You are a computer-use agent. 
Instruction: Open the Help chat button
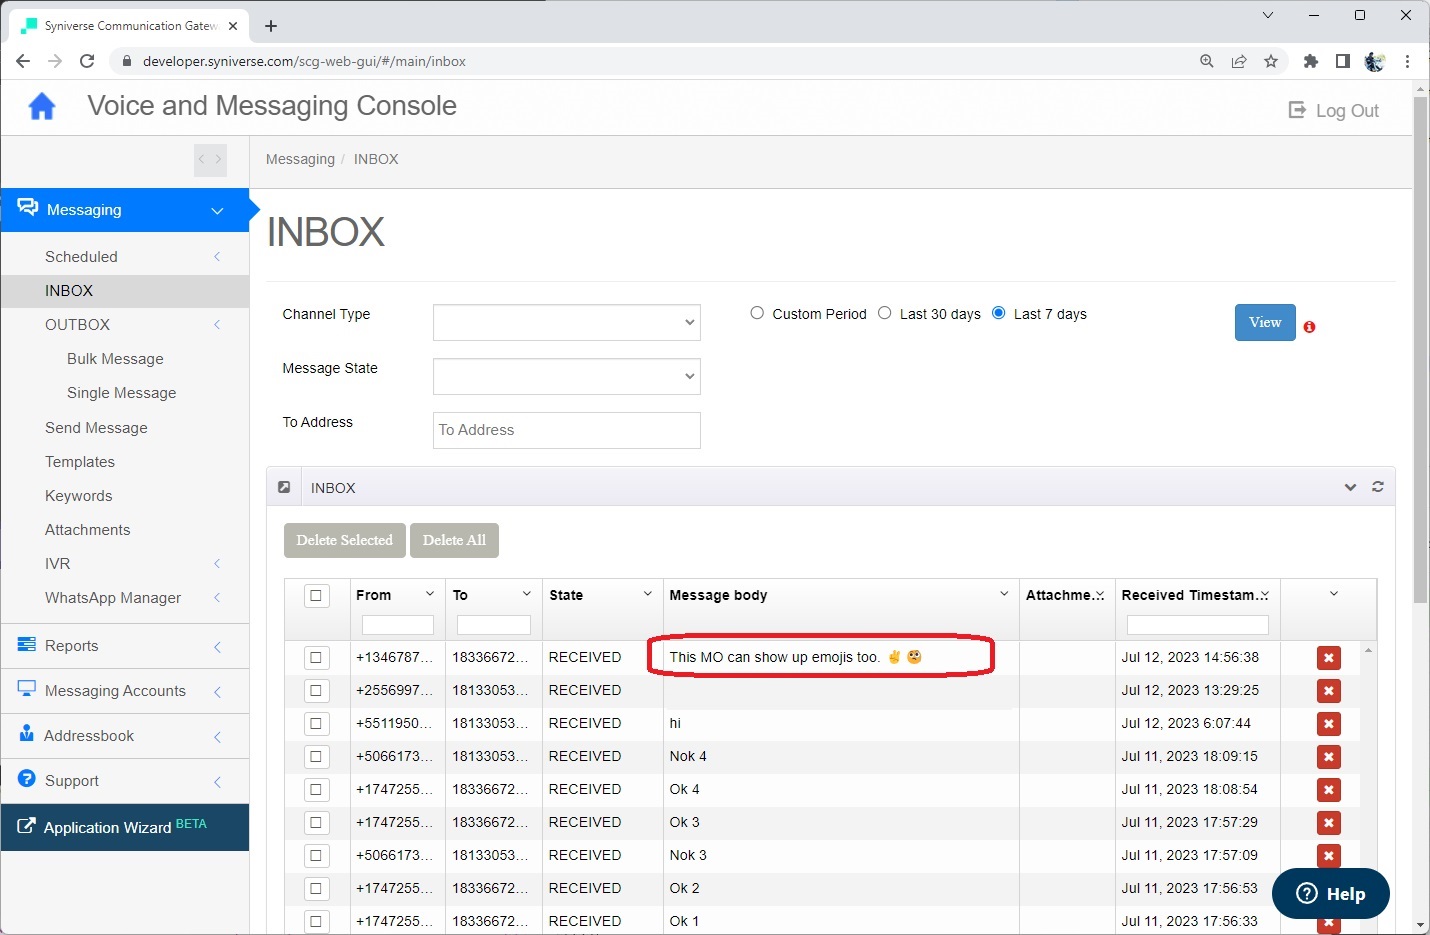click(x=1330, y=894)
